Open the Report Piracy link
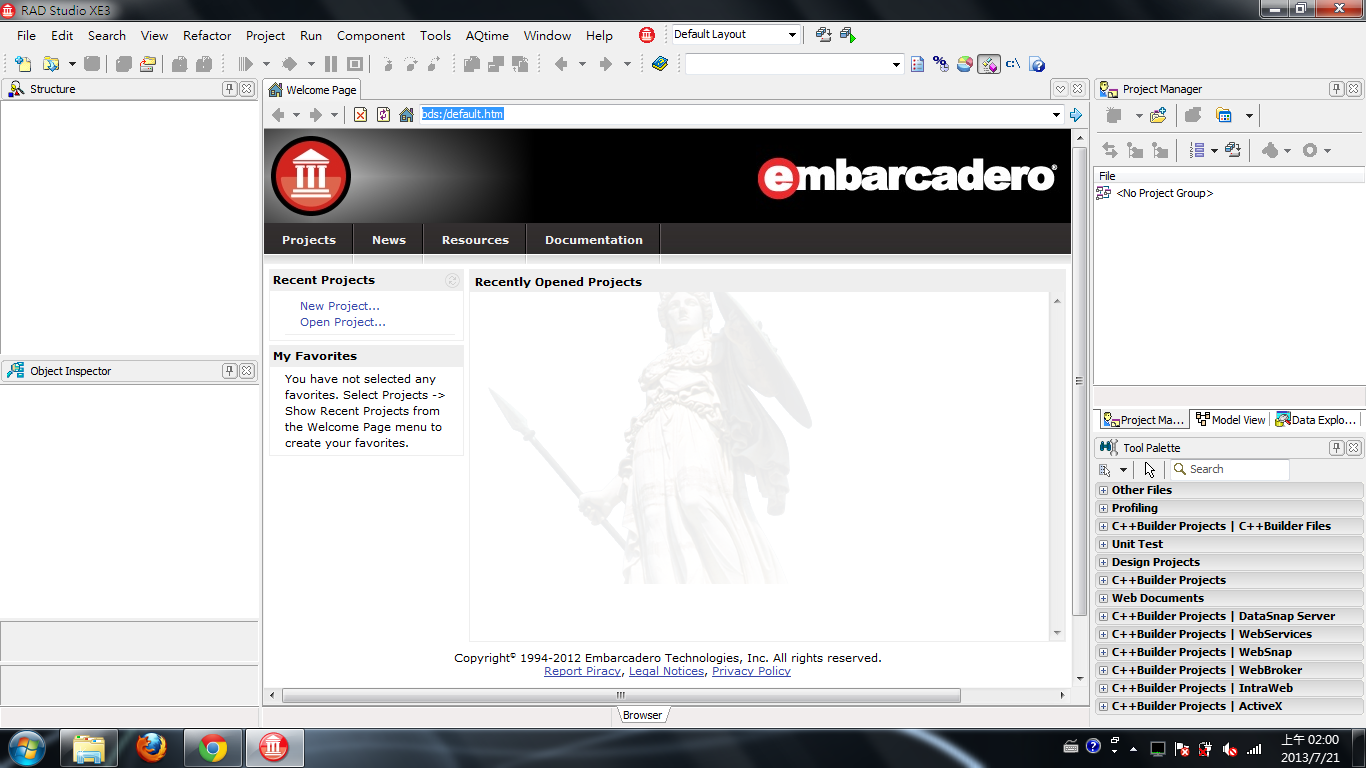 (583, 671)
